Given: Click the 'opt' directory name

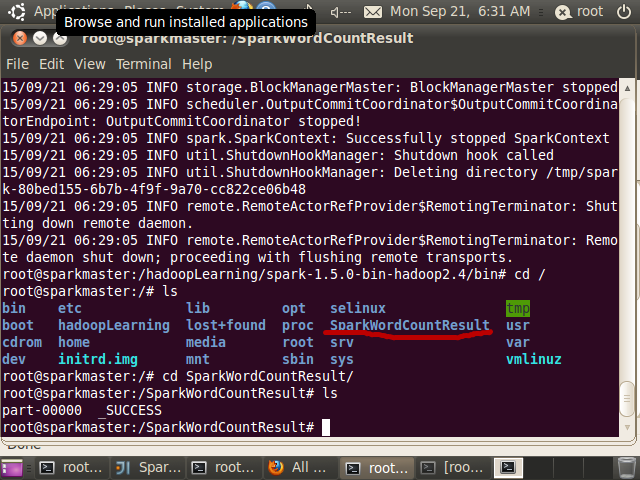Looking at the screenshot, I should coord(294,309).
